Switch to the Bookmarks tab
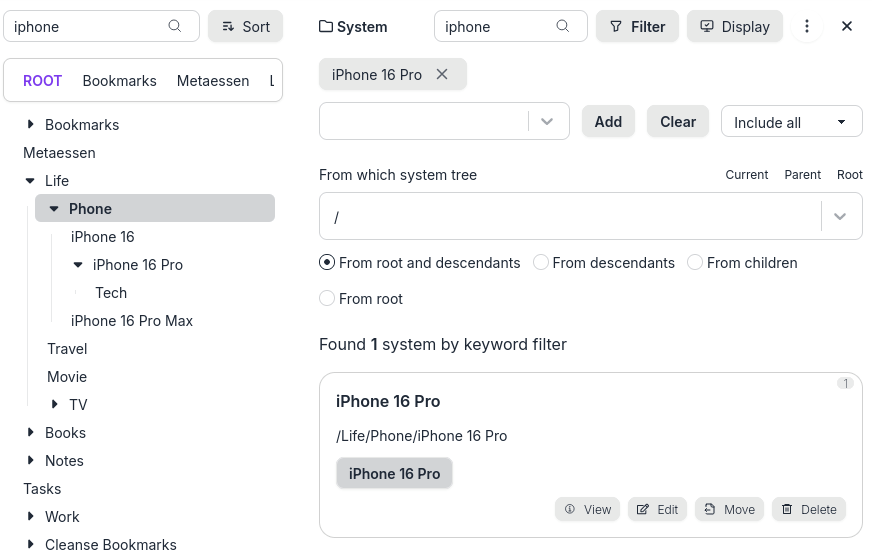Image resolution: width=872 pixels, height=558 pixels. [x=119, y=81]
